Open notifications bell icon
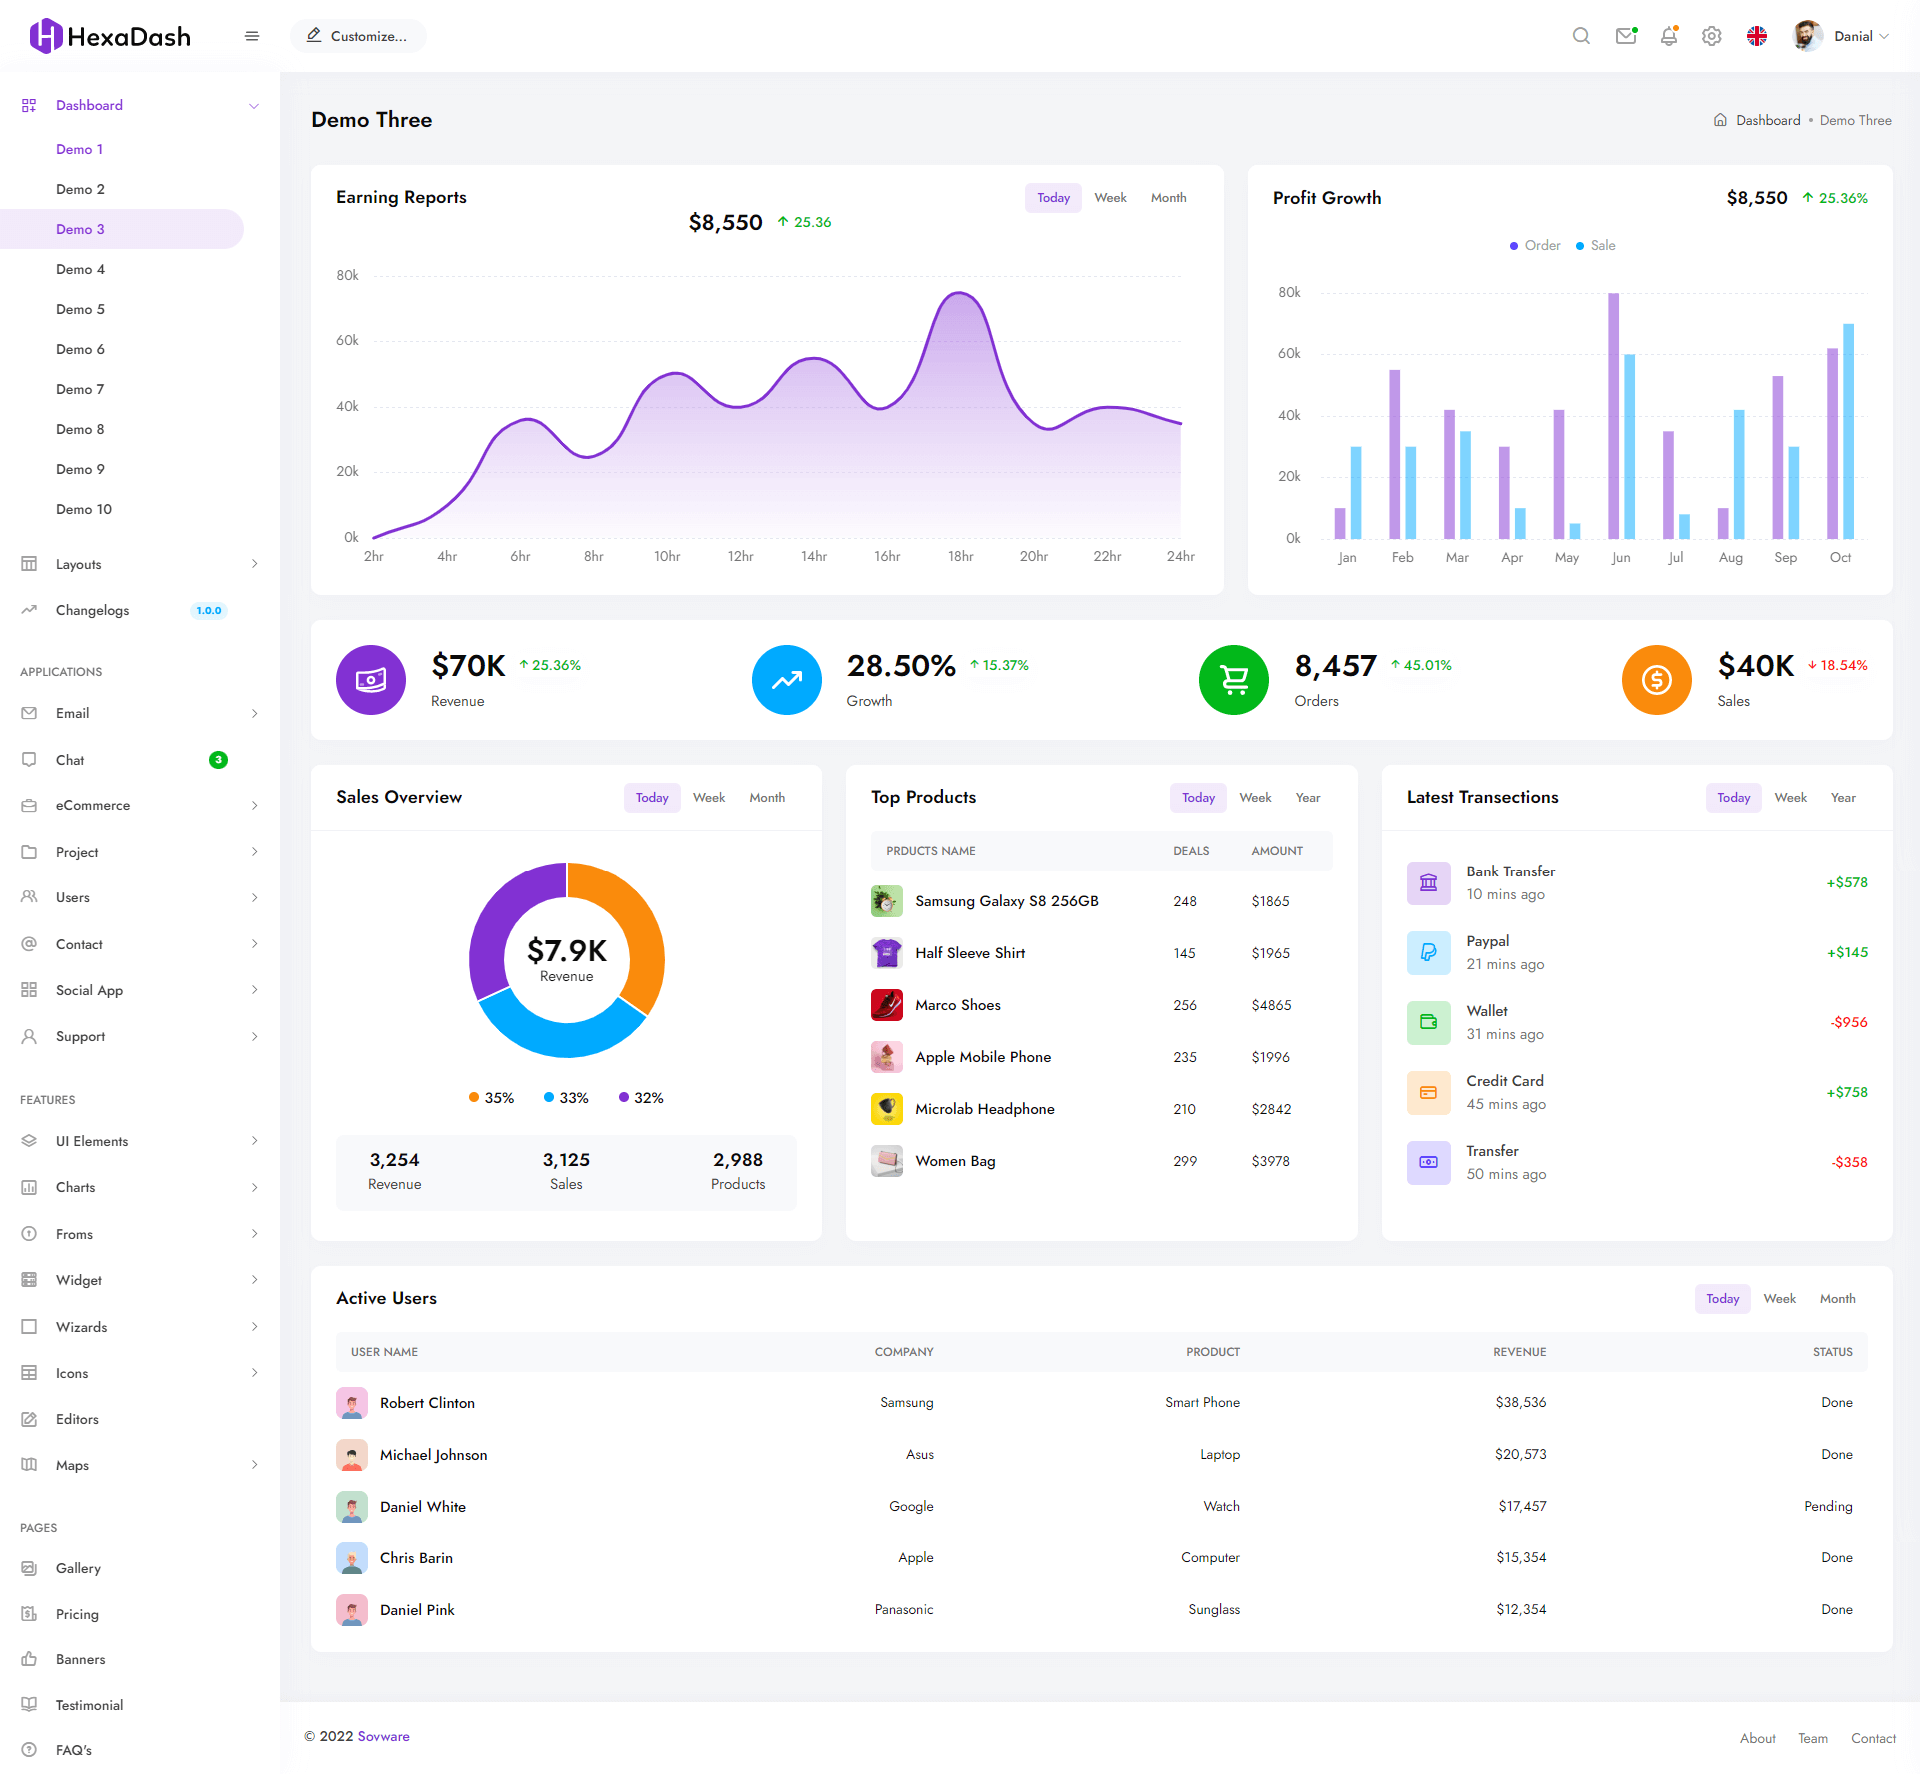 click(x=1669, y=36)
